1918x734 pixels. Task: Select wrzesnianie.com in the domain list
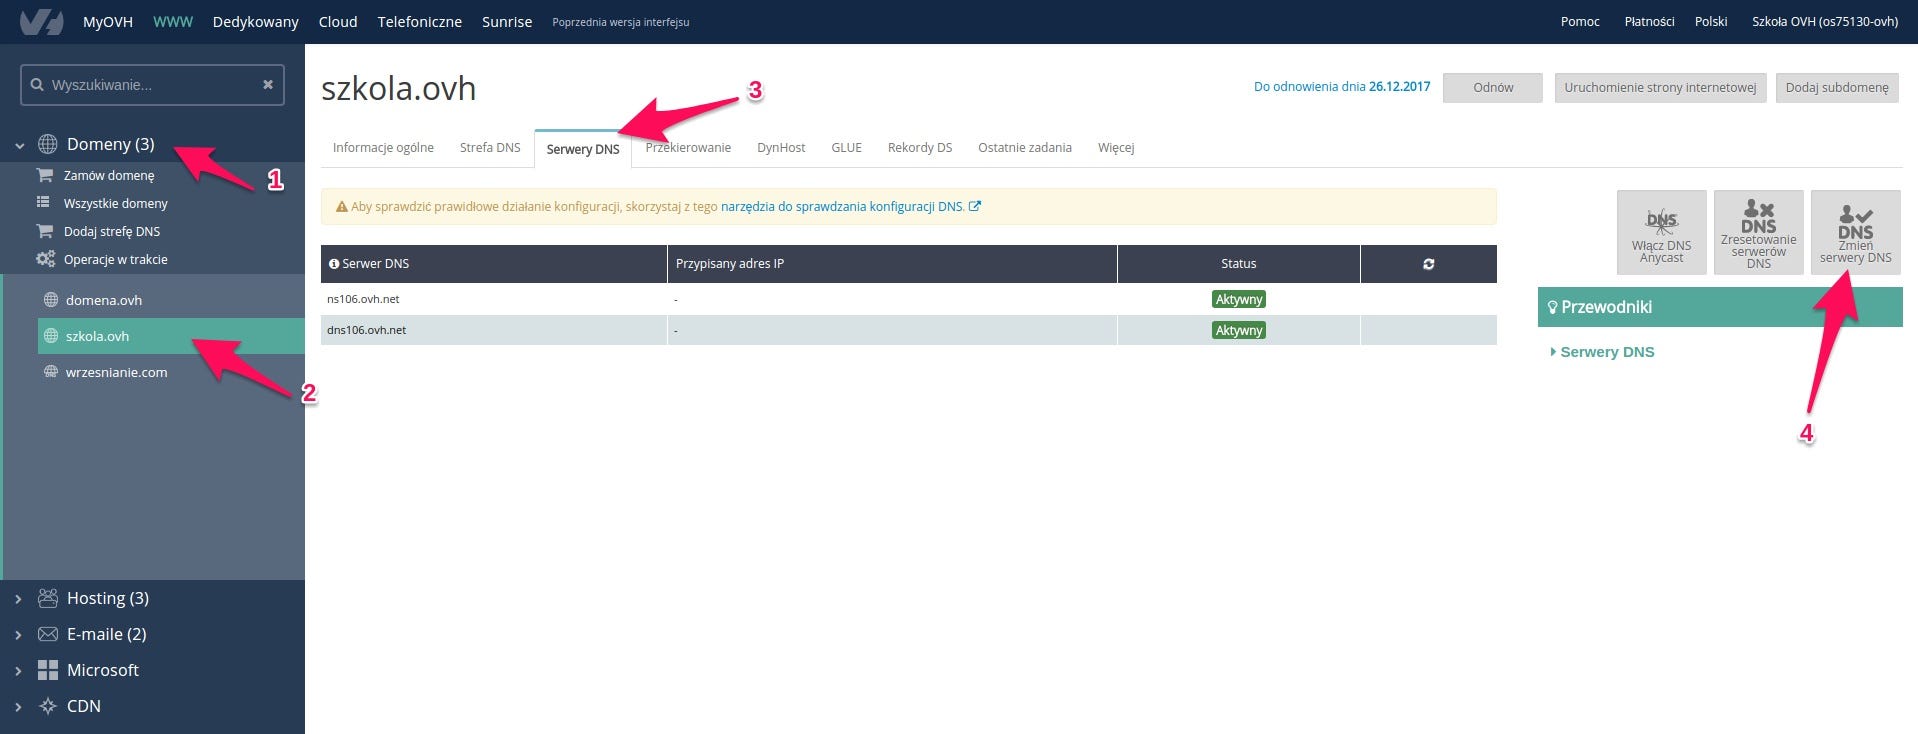(116, 372)
